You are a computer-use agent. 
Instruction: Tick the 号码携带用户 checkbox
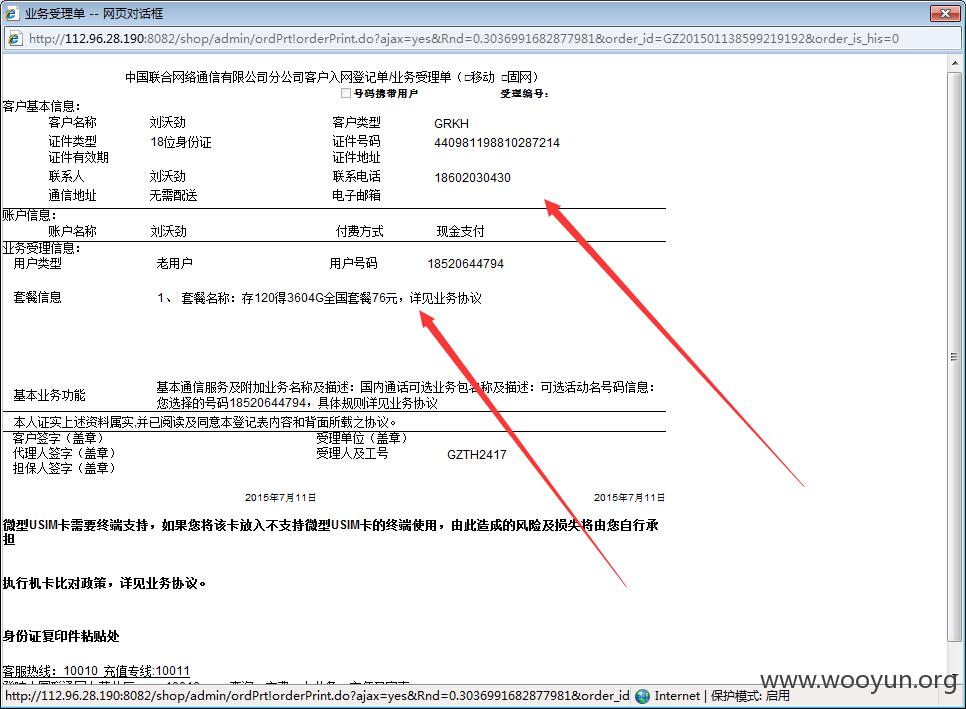coord(346,93)
